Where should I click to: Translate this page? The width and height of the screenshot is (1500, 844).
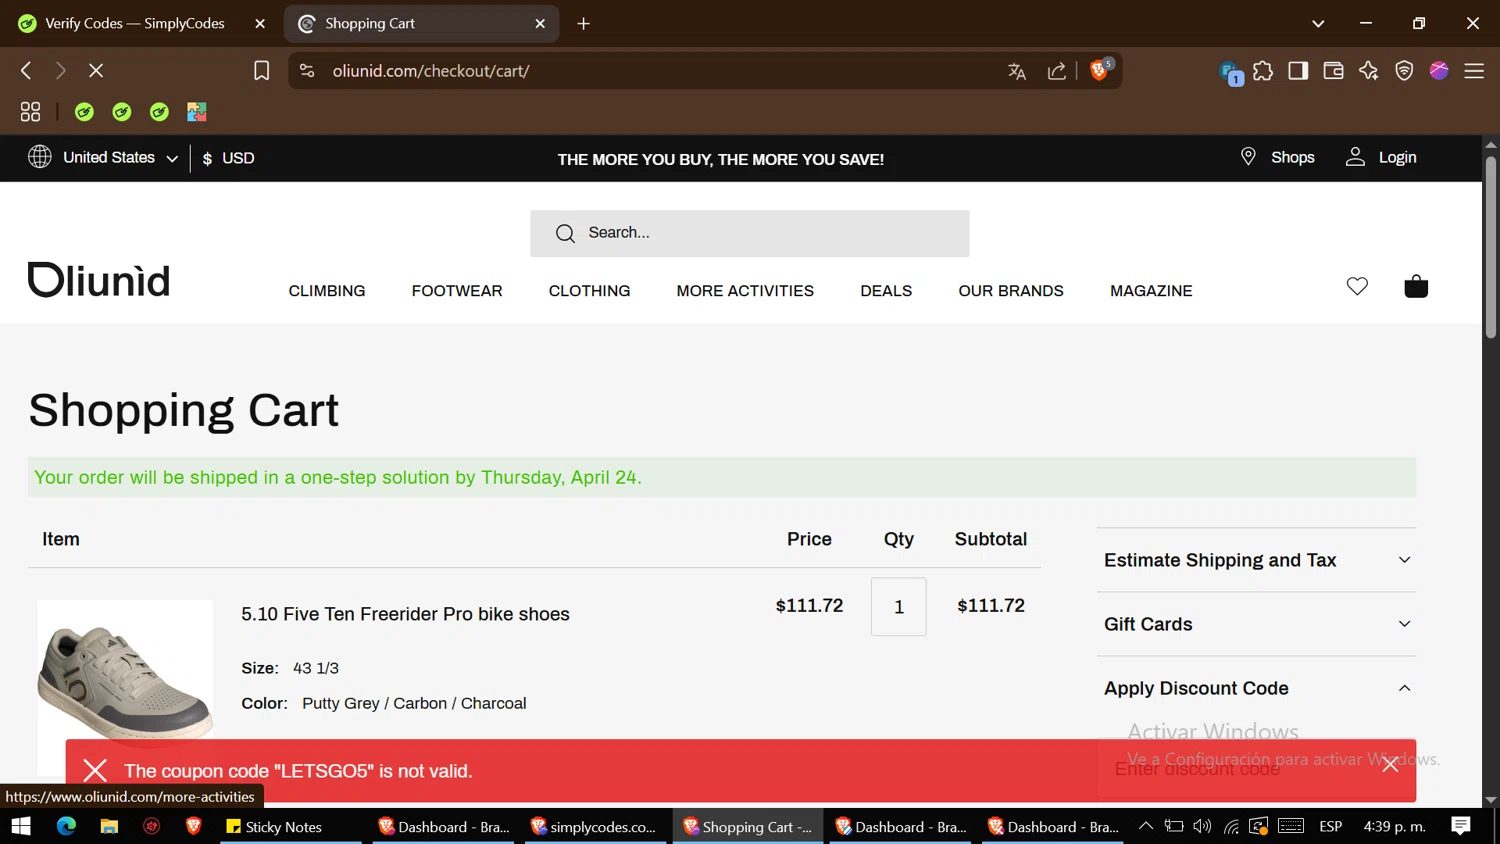[x=1017, y=71]
